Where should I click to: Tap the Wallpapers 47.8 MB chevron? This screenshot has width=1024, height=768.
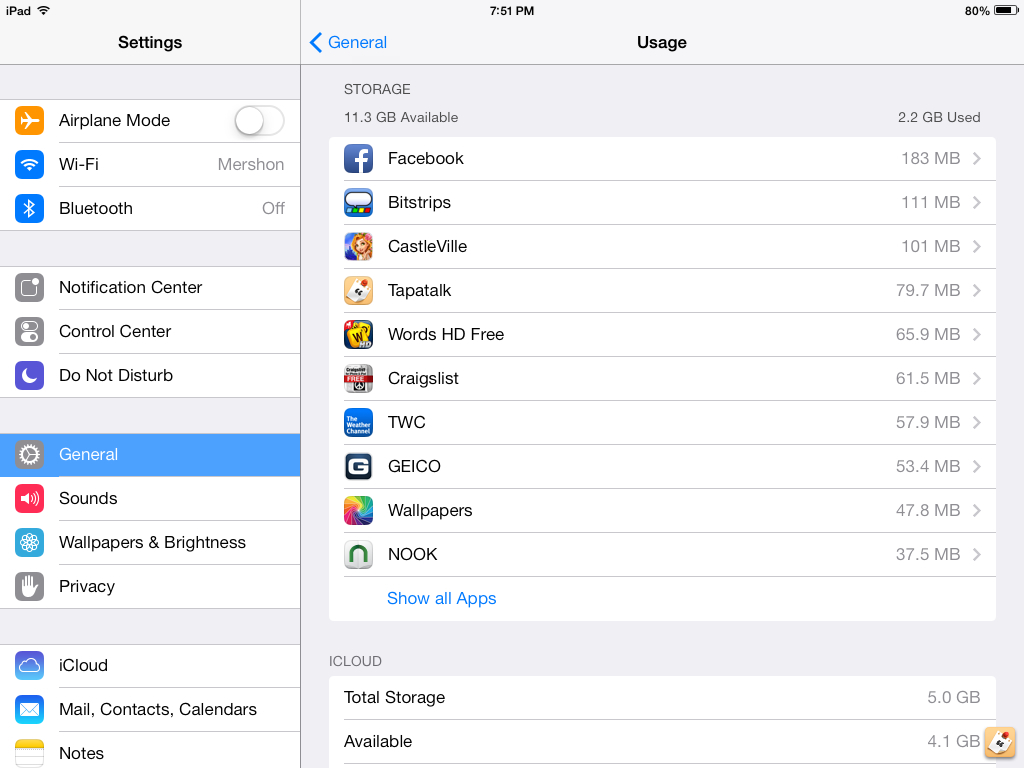pos(977,511)
